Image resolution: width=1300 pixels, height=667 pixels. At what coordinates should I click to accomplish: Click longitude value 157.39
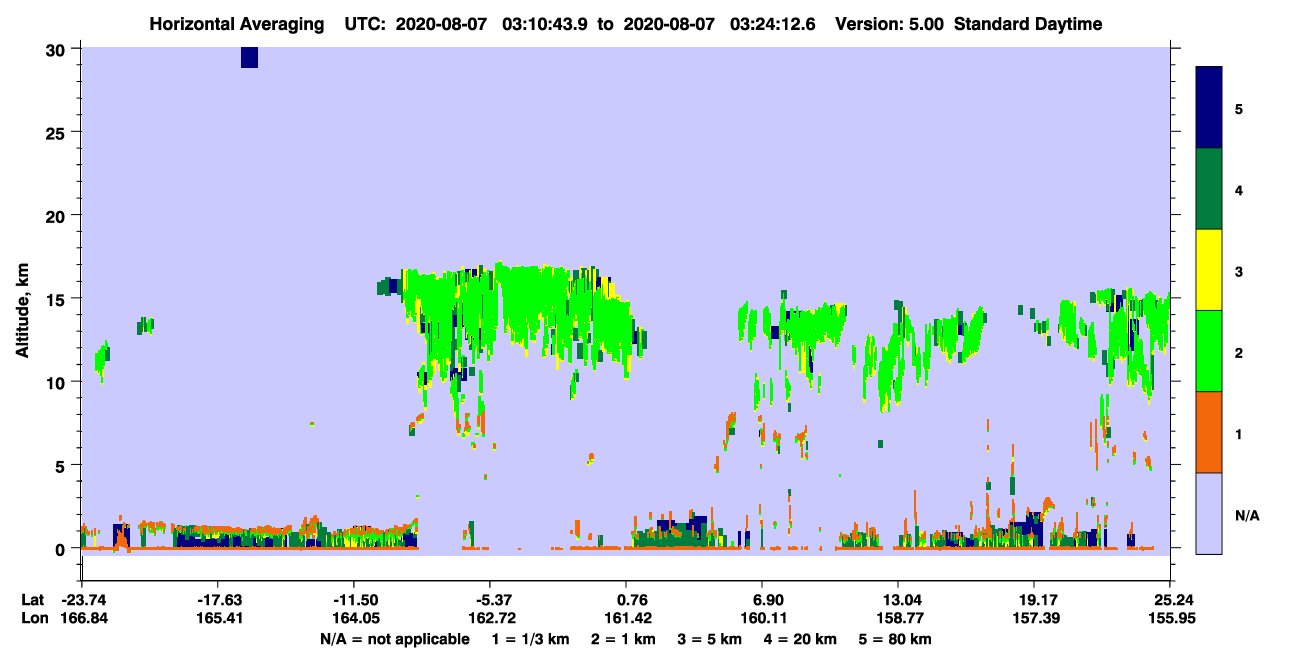pyautogui.click(x=1034, y=619)
